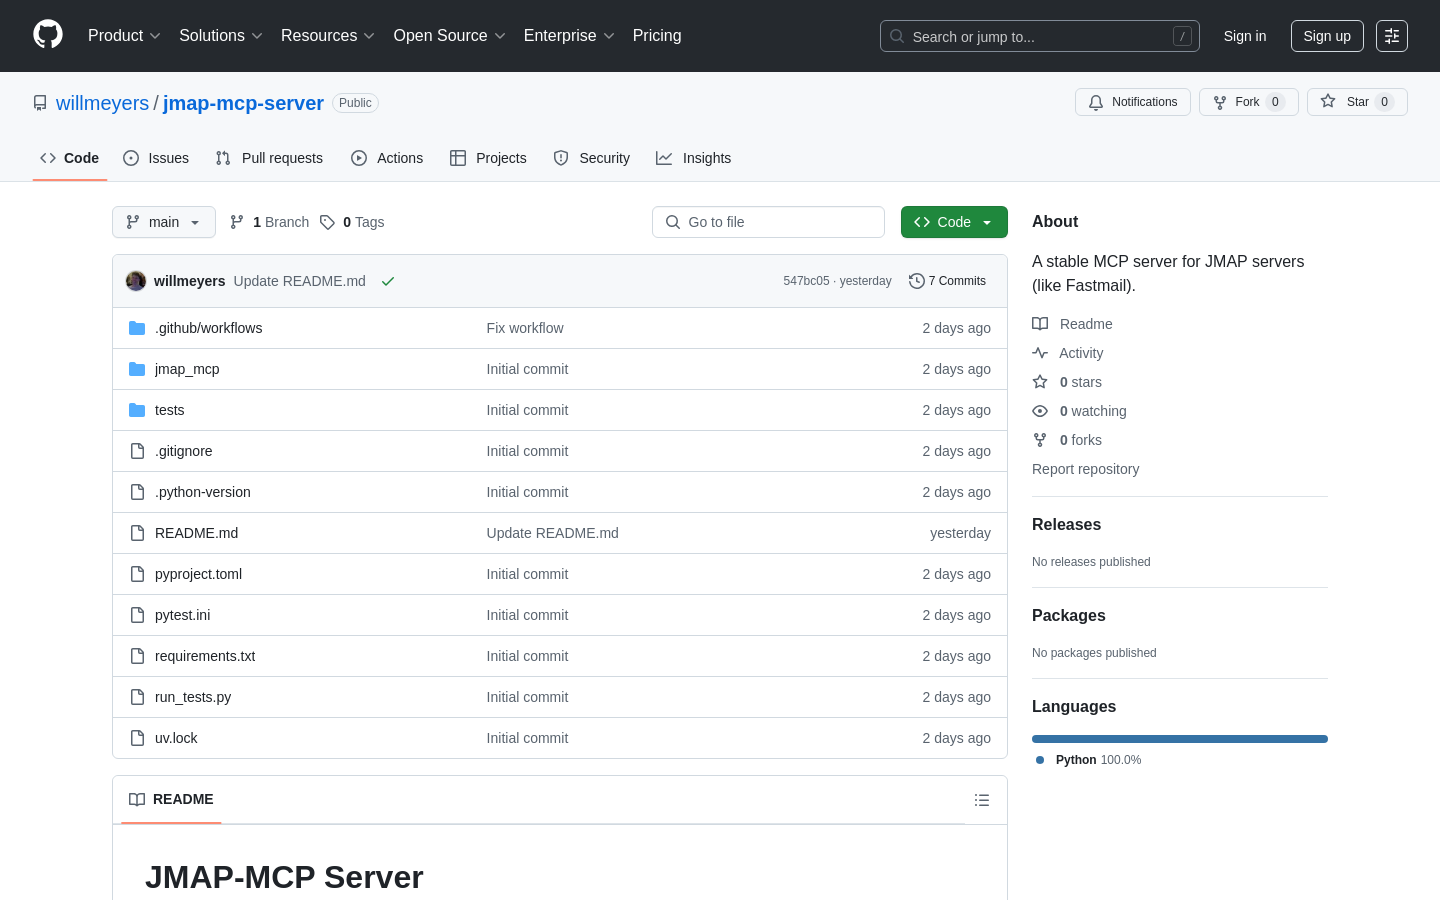The height and width of the screenshot is (900, 1440).
Task: Click the willmeyers avatar in commit row
Action: pos(136,281)
